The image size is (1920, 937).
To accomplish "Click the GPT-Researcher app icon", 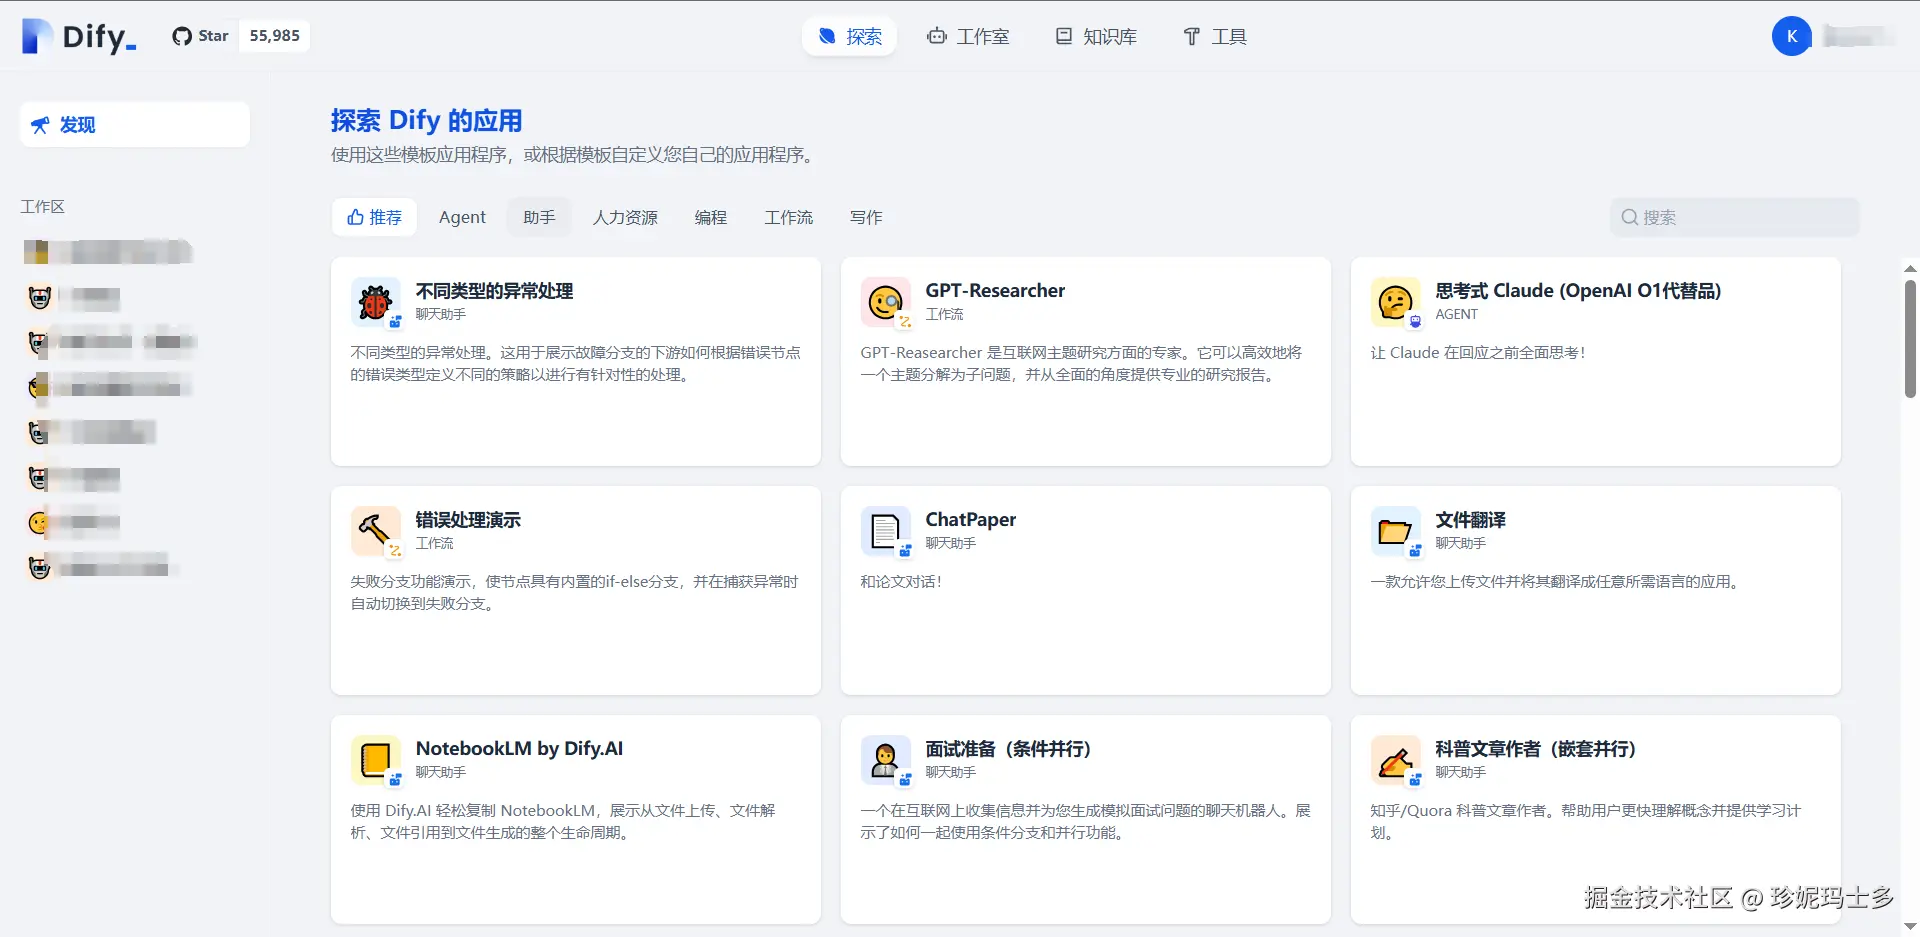I will 886,302.
